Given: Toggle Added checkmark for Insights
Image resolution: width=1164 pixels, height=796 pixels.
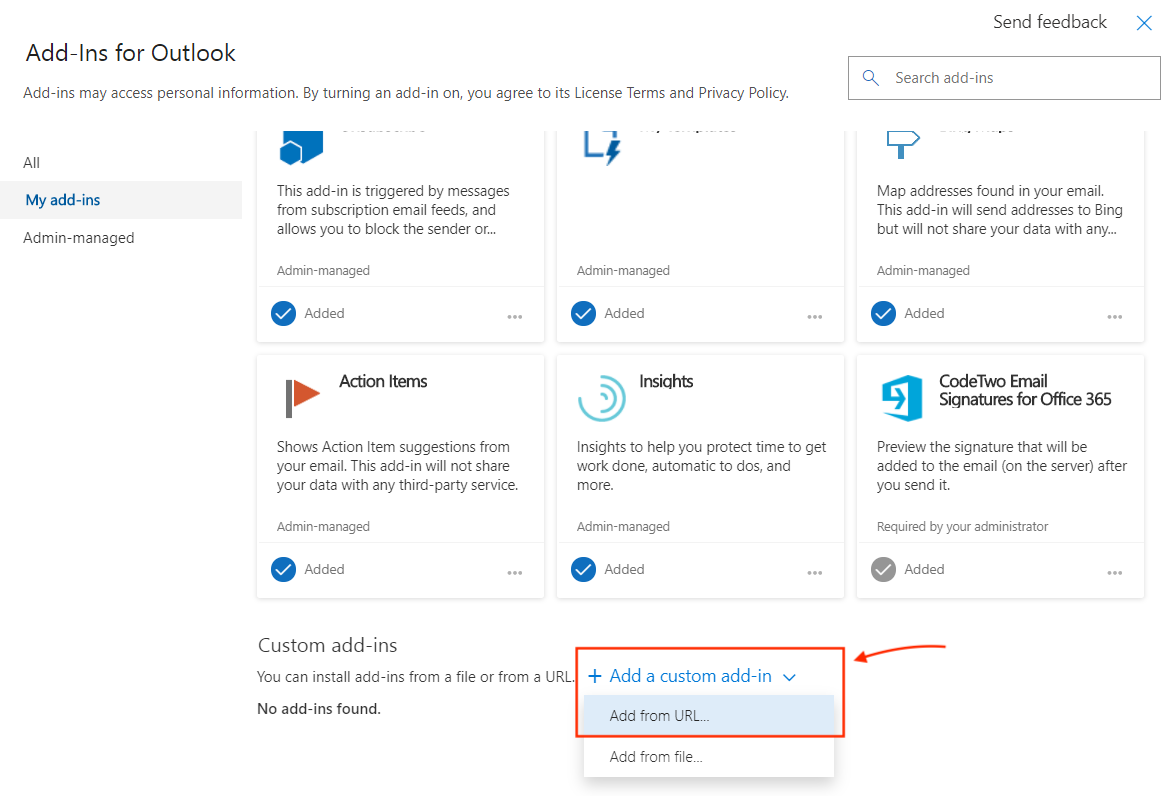Looking at the screenshot, I should (583, 570).
